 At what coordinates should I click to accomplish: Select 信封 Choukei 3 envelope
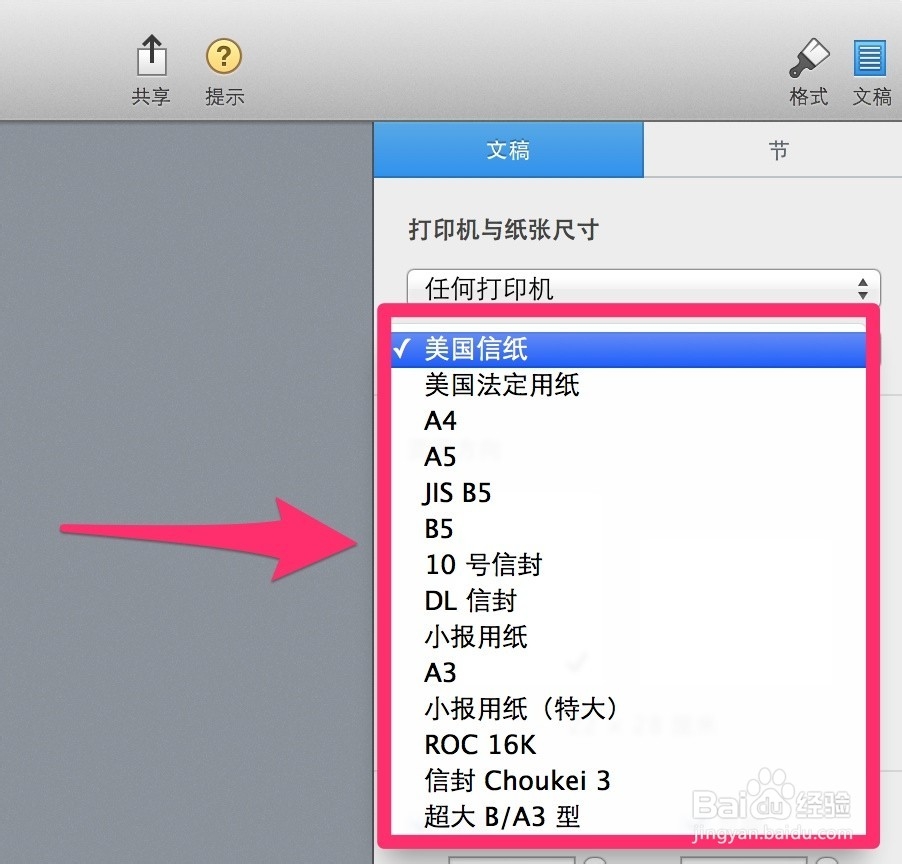[x=628, y=781]
